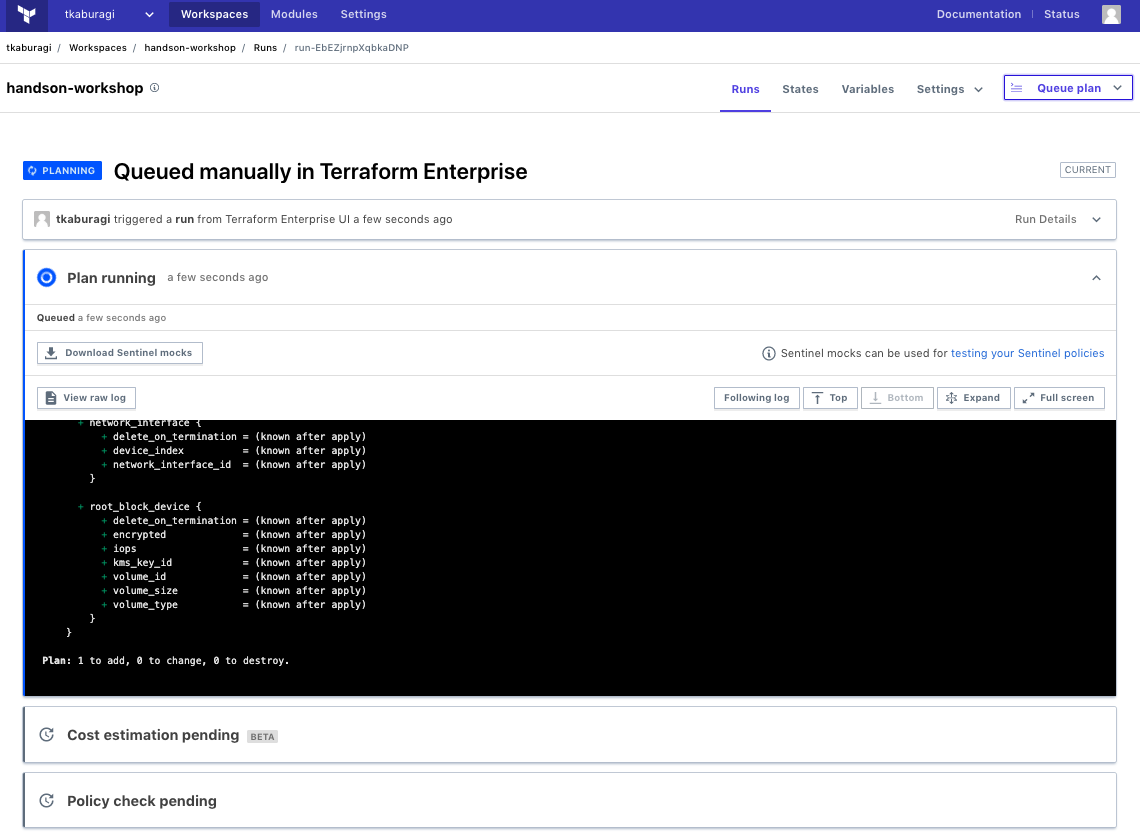Click the Terraform logo icon
1140x834 pixels.
click(27, 15)
